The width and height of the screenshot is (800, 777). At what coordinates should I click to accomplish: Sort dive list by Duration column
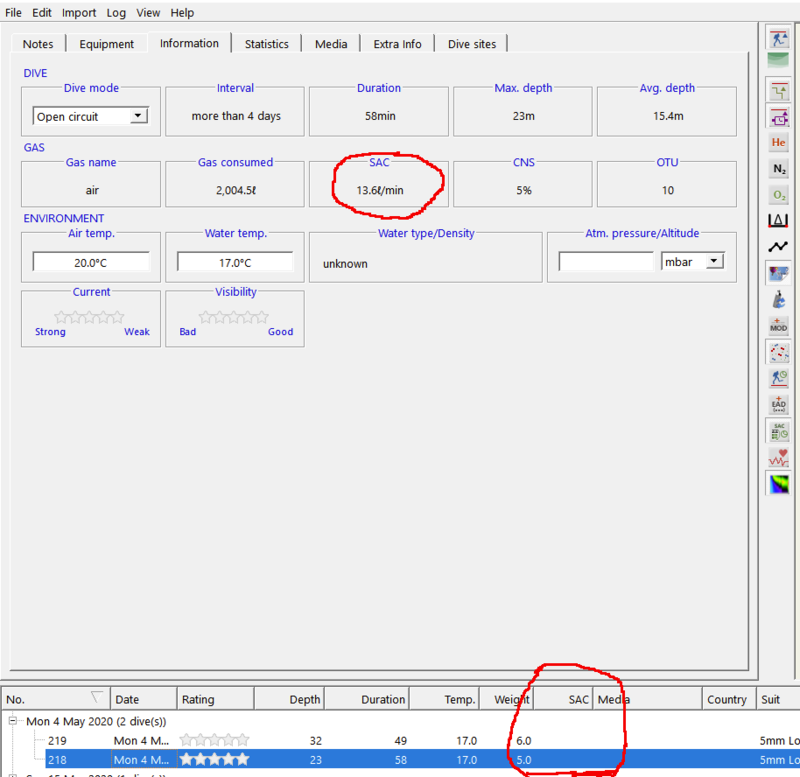click(x=383, y=700)
